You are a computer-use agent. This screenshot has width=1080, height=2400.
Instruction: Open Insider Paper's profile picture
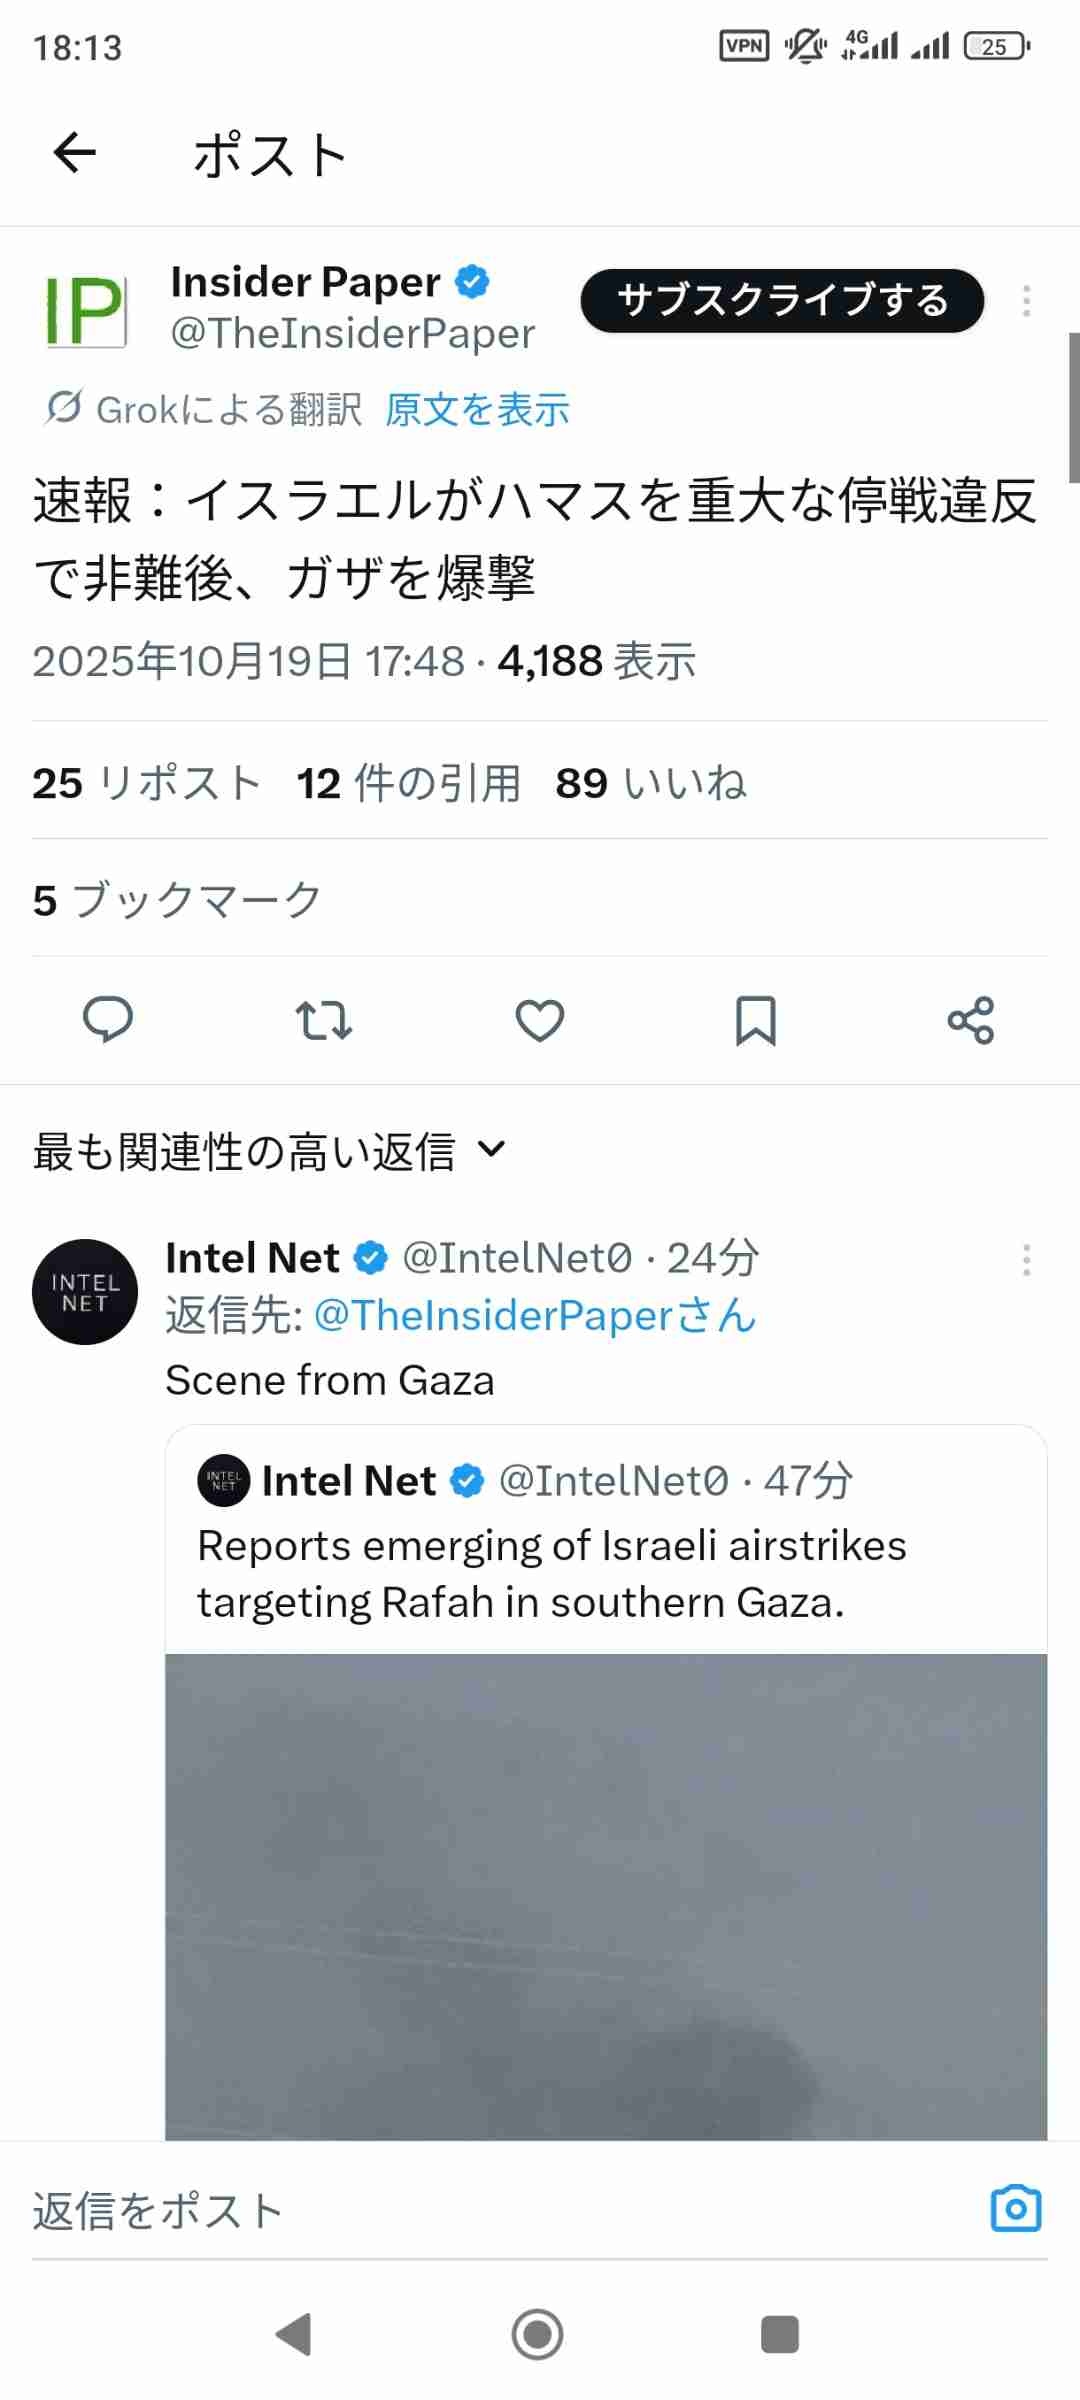click(x=86, y=311)
